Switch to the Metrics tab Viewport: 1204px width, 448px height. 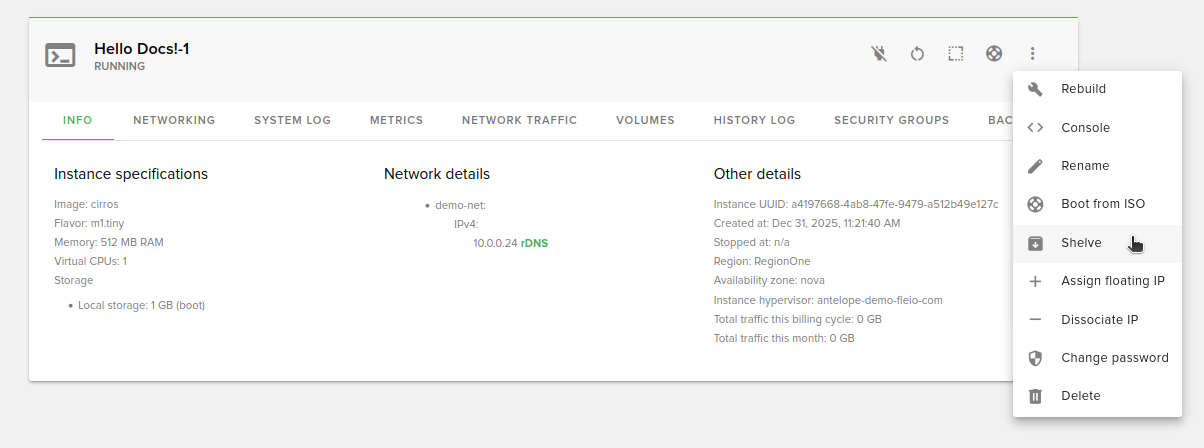pos(396,120)
